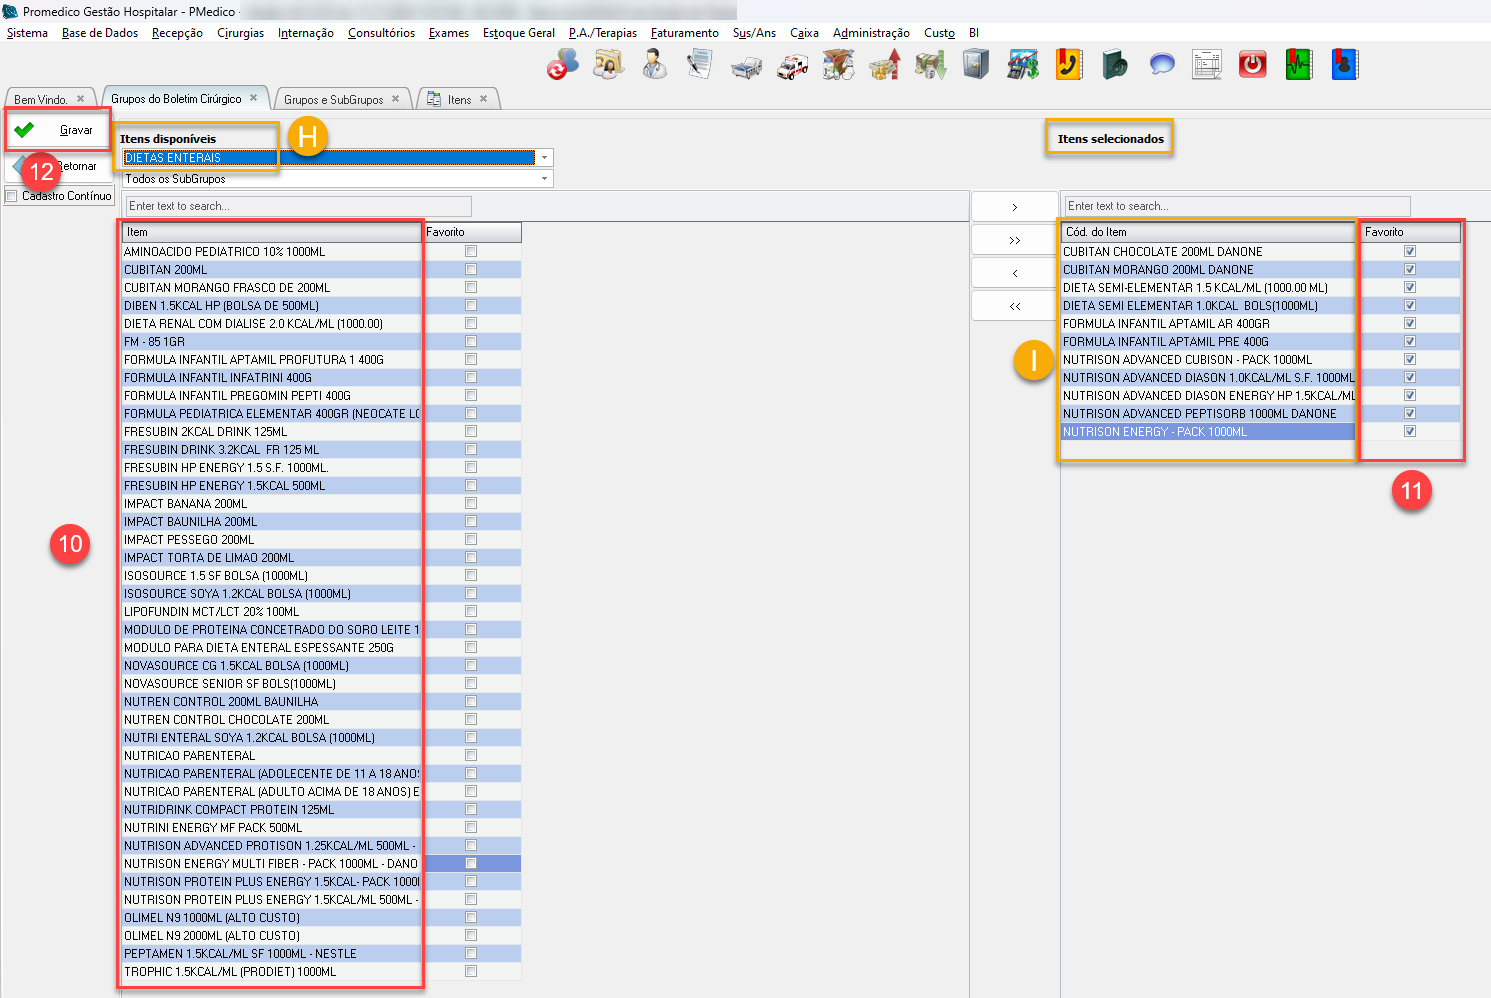Open the Faturamento menu
Image resolution: width=1491 pixels, height=998 pixels.
[684, 33]
